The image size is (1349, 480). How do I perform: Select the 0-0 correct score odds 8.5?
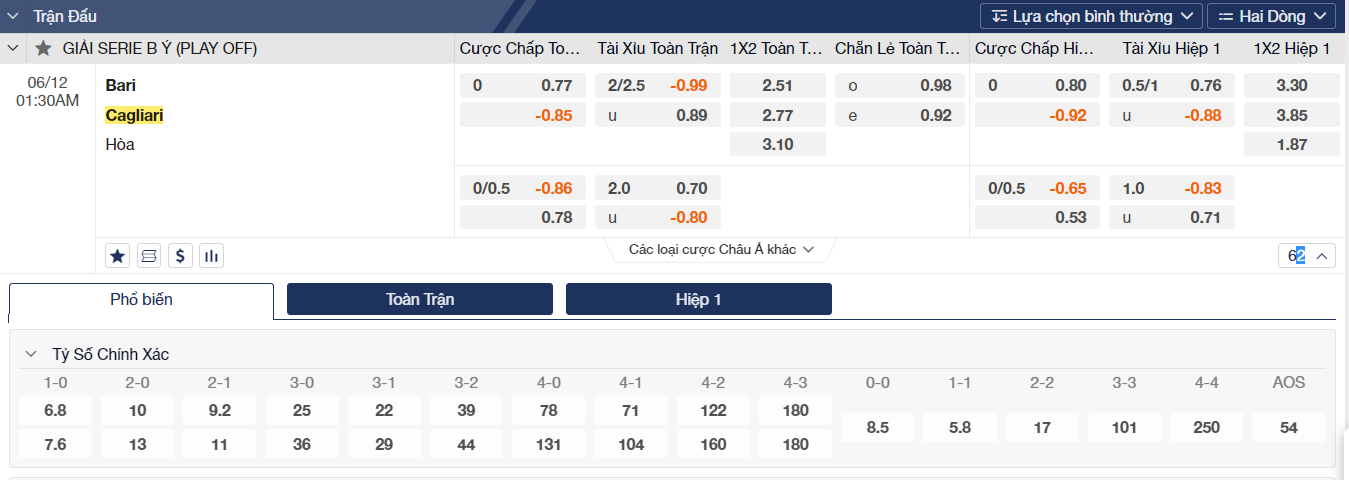[x=878, y=427]
